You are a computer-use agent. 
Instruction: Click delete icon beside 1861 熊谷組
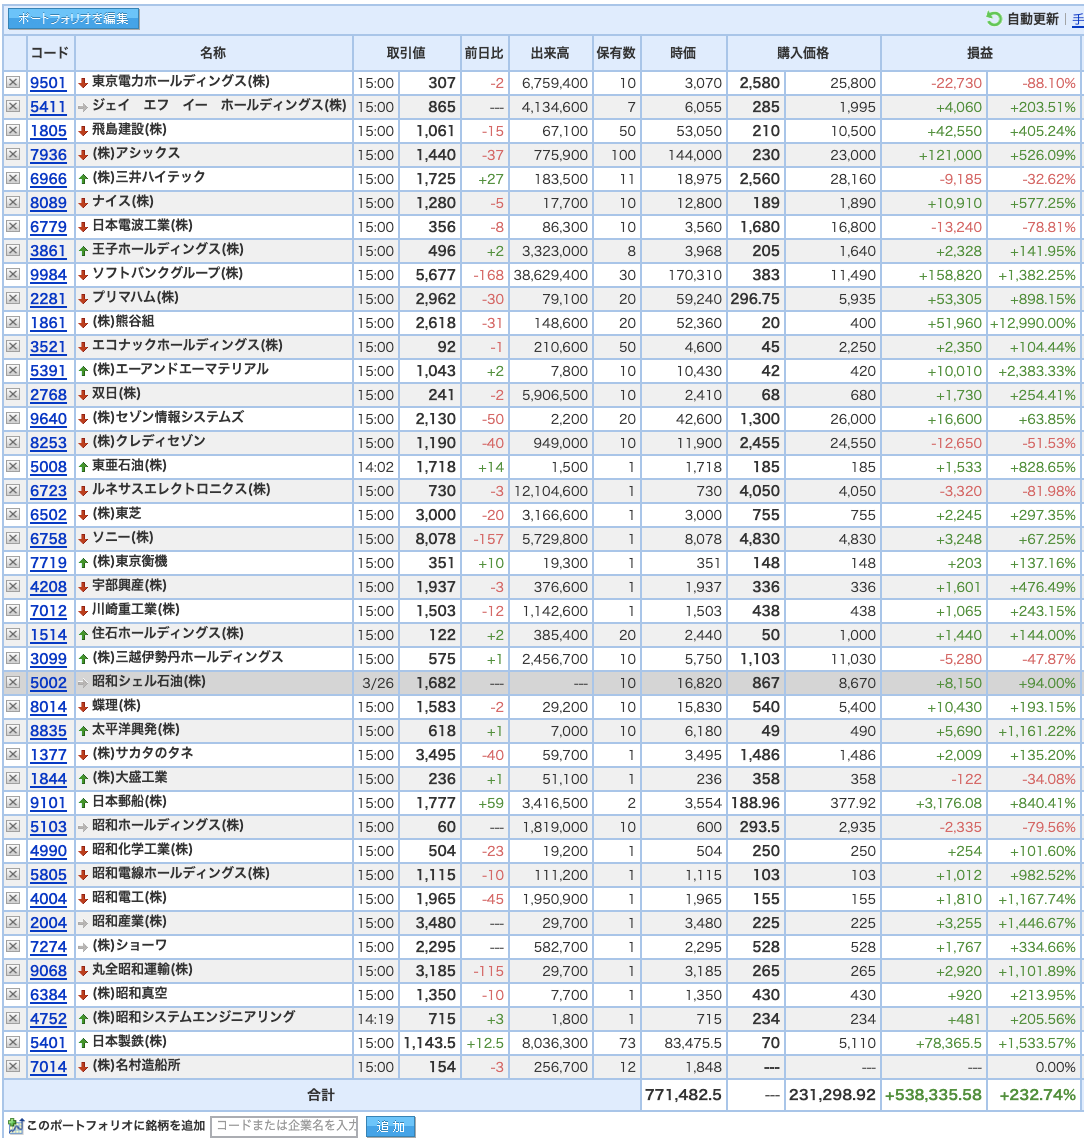pyautogui.click(x=13, y=322)
